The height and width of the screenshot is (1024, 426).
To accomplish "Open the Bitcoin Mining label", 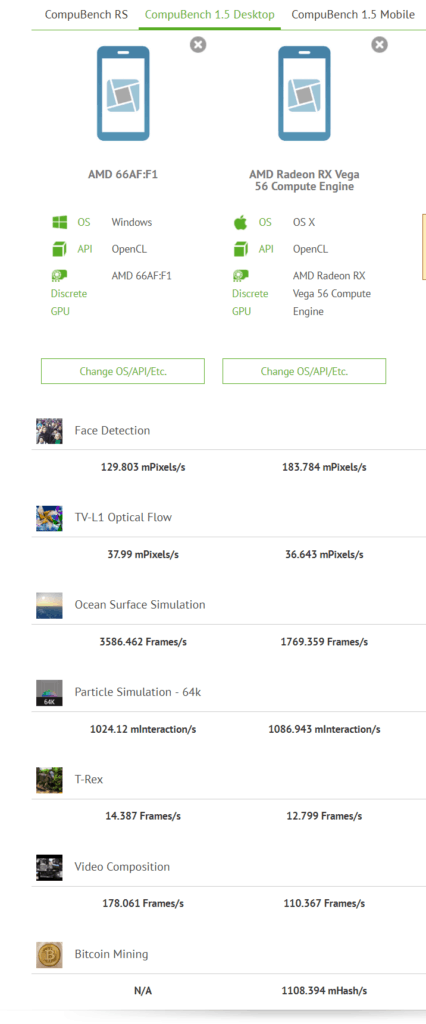I will pyautogui.click(x=112, y=954).
